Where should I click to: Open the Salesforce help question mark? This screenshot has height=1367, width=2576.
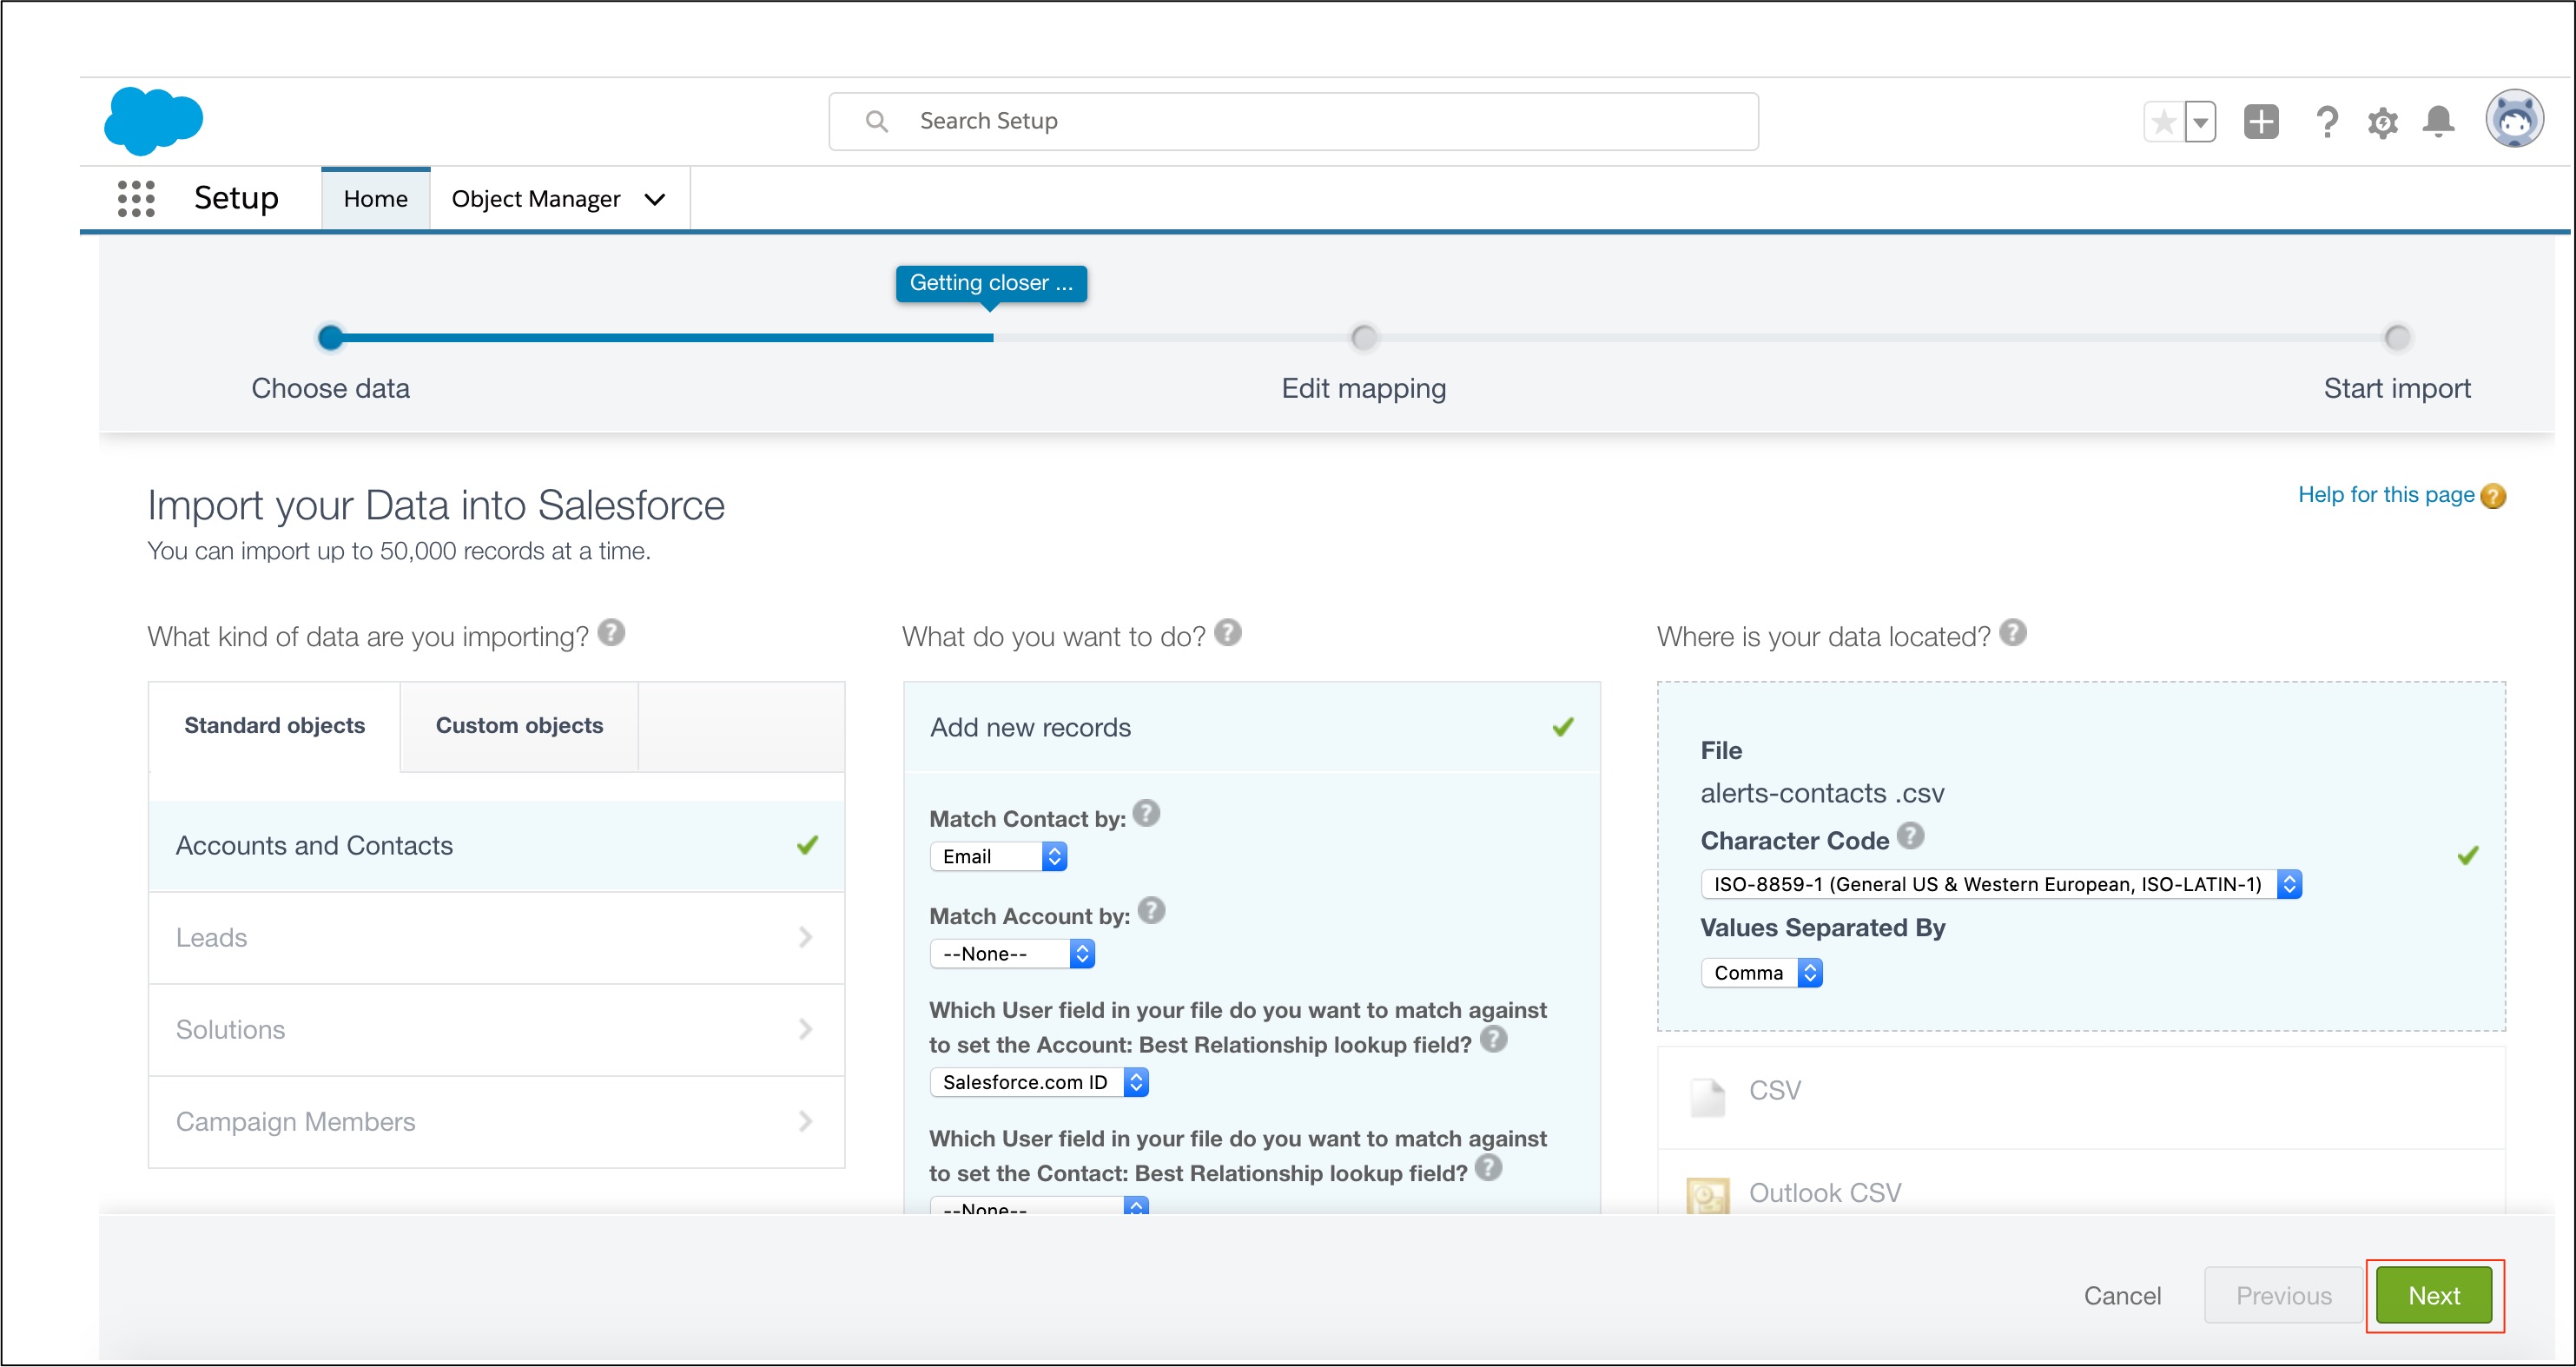tap(2326, 122)
